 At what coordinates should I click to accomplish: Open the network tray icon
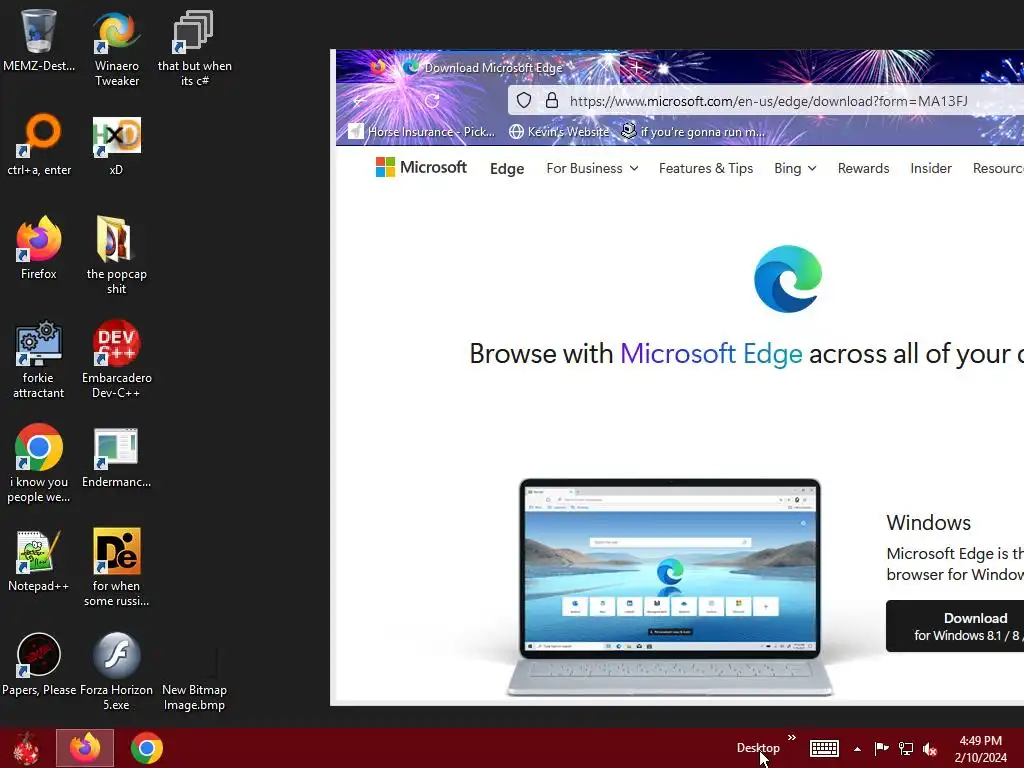click(x=906, y=748)
